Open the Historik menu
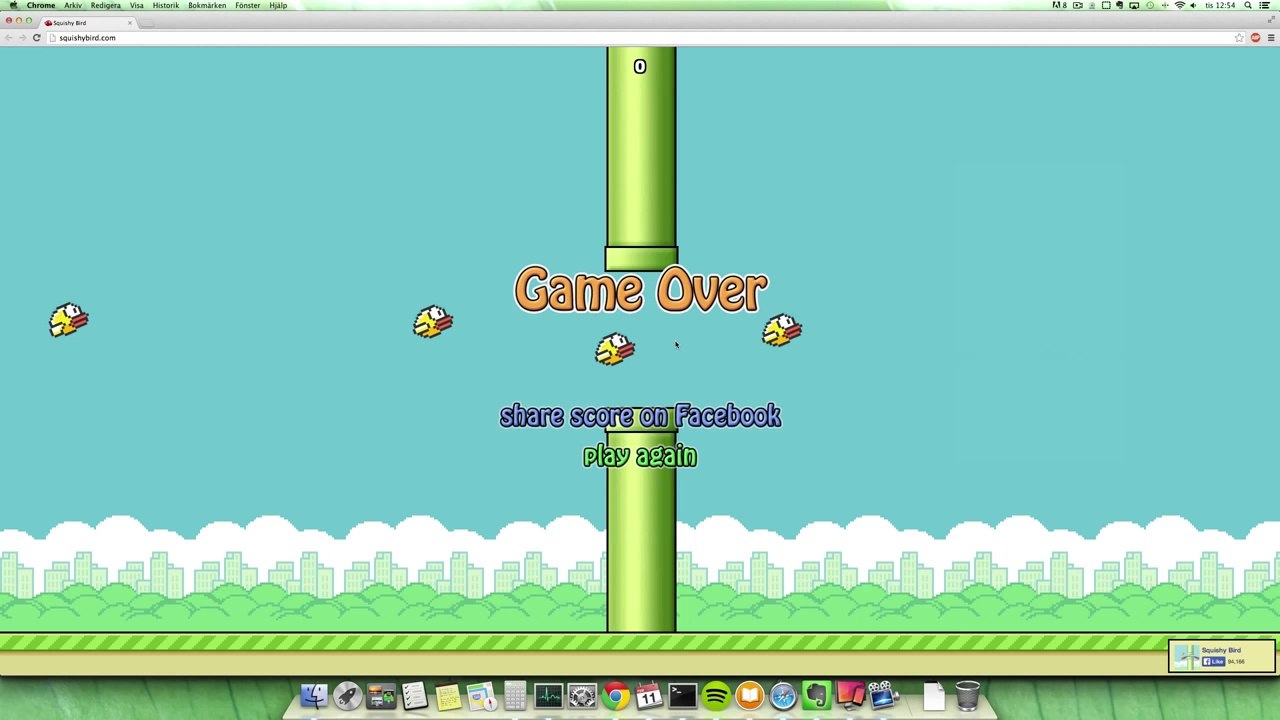 [x=166, y=5]
